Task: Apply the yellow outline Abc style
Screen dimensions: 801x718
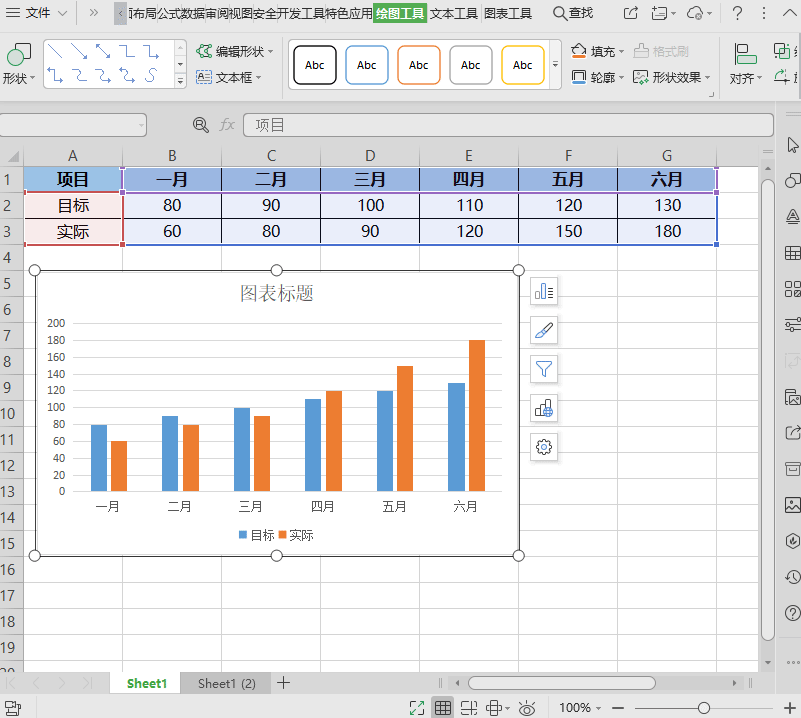Action: coord(523,65)
